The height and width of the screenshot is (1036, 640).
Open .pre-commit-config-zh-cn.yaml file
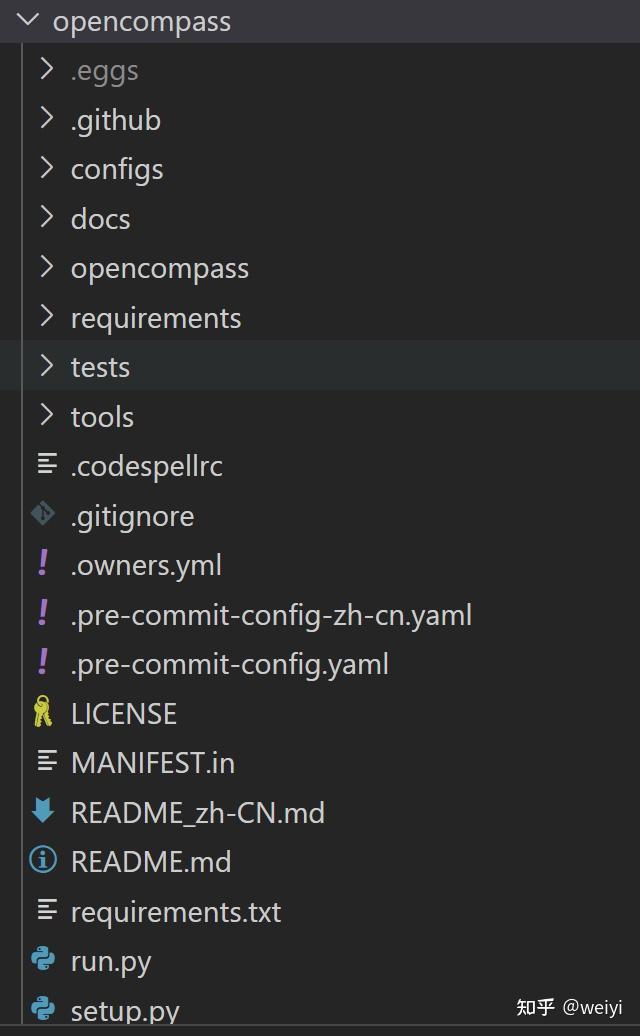(271, 614)
